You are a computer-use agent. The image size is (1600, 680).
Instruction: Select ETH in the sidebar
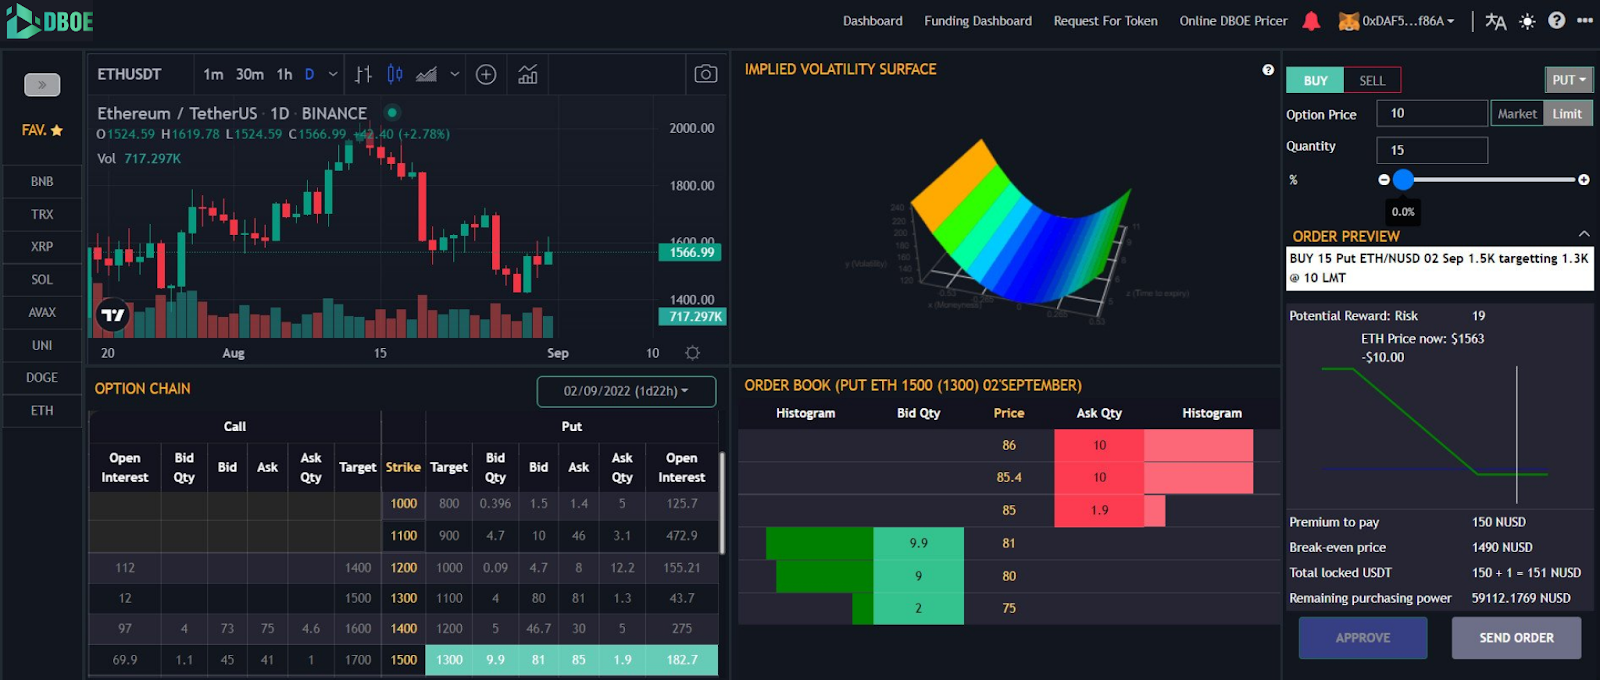tap(42, 411)
